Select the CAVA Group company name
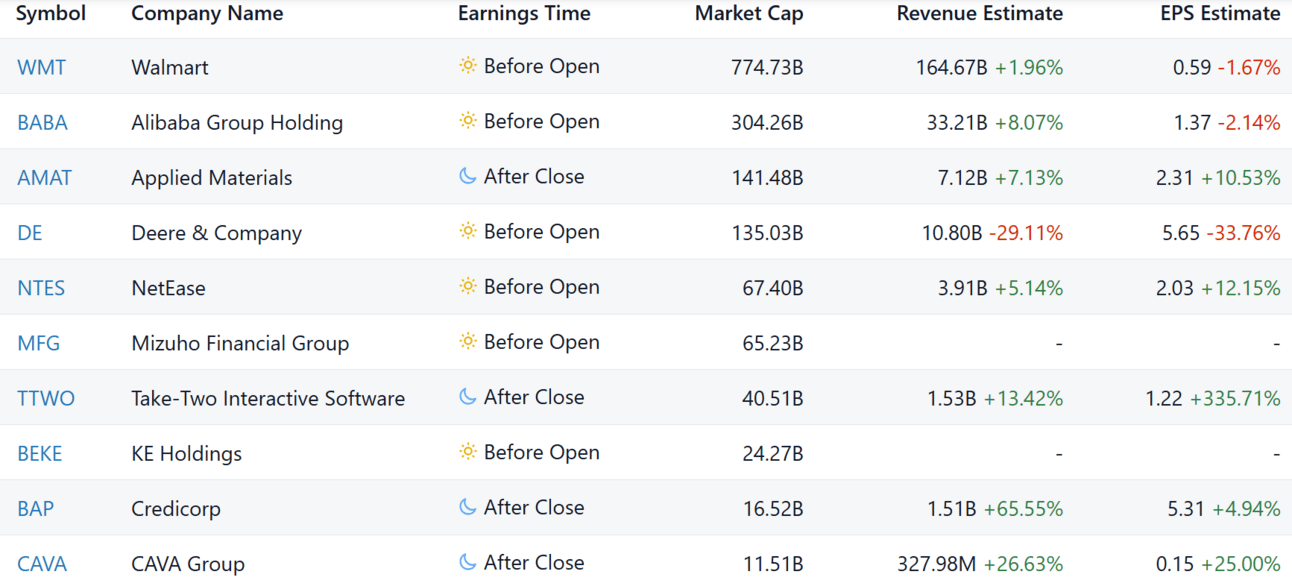1292x586 pixels. (188, 563)
